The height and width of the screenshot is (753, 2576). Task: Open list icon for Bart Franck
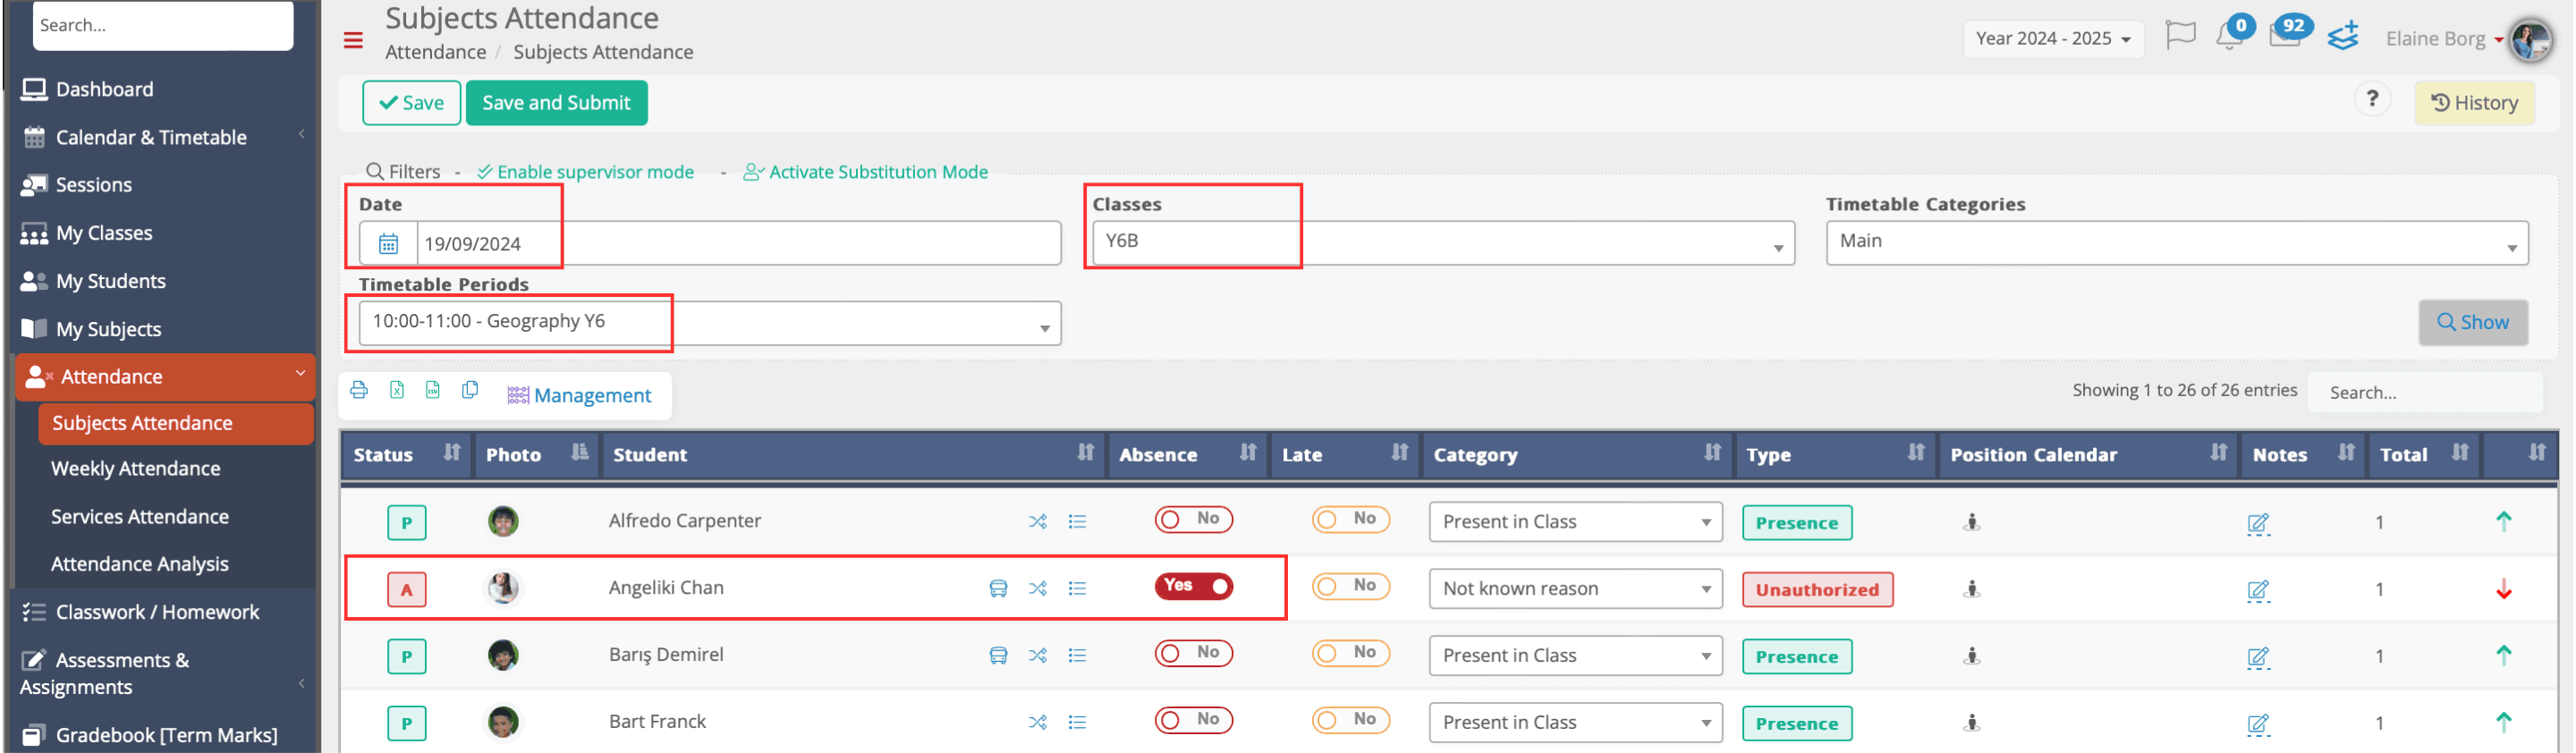[x=1077, y=722]
